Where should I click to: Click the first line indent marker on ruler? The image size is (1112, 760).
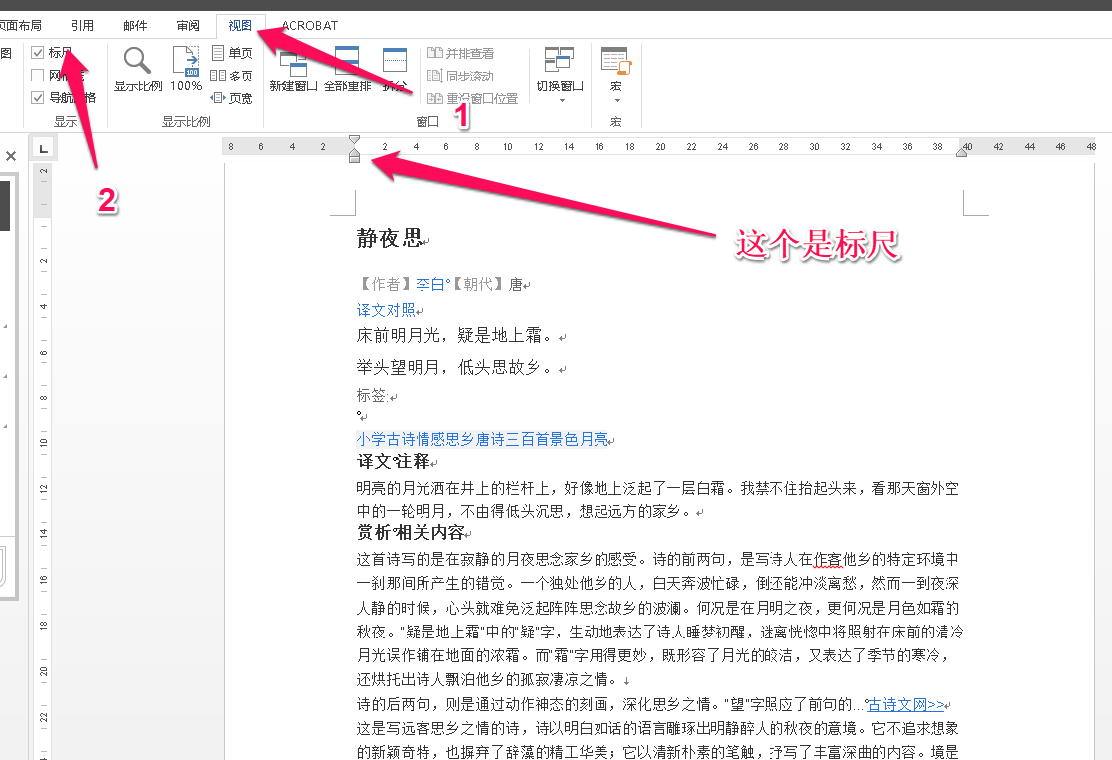pos(355,140)
